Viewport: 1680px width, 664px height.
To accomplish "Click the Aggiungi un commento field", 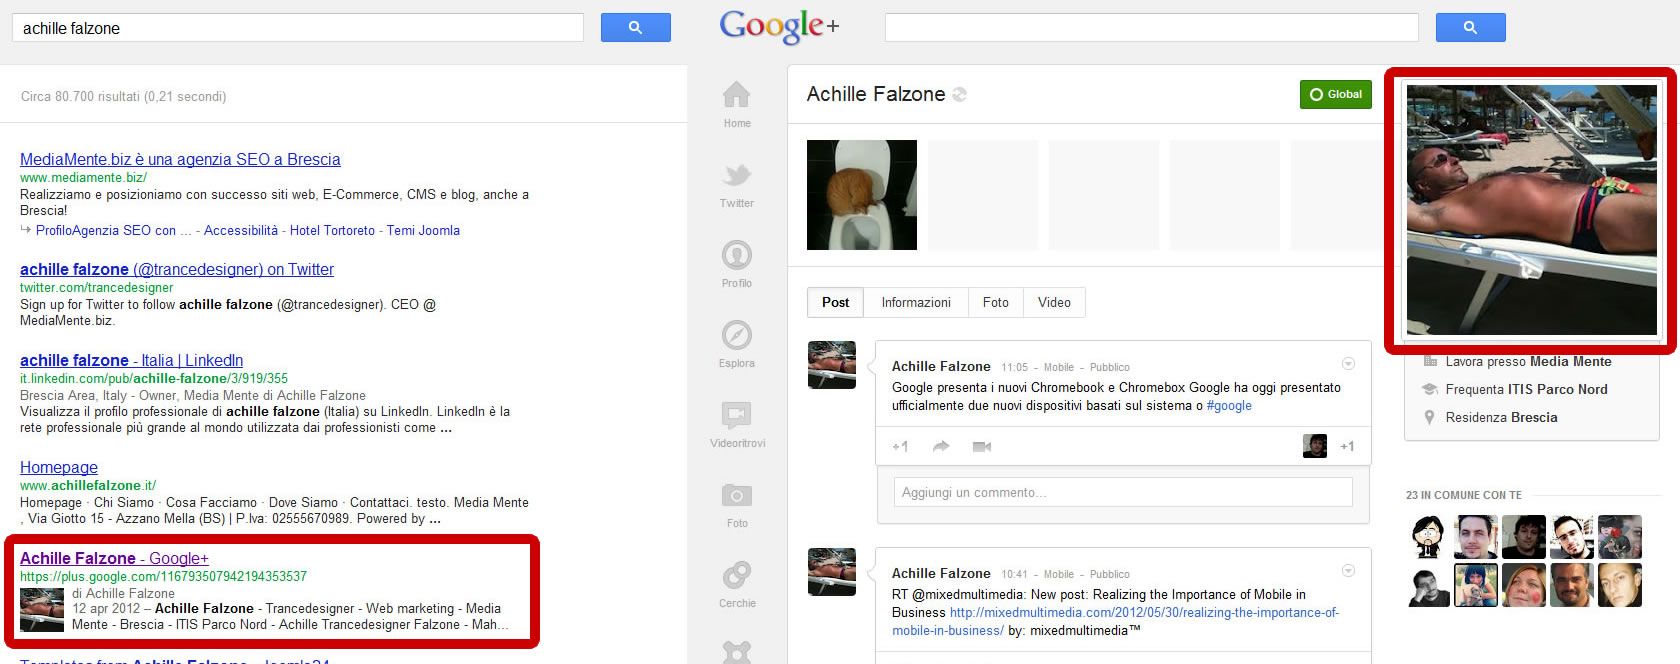I will 1122,492.
